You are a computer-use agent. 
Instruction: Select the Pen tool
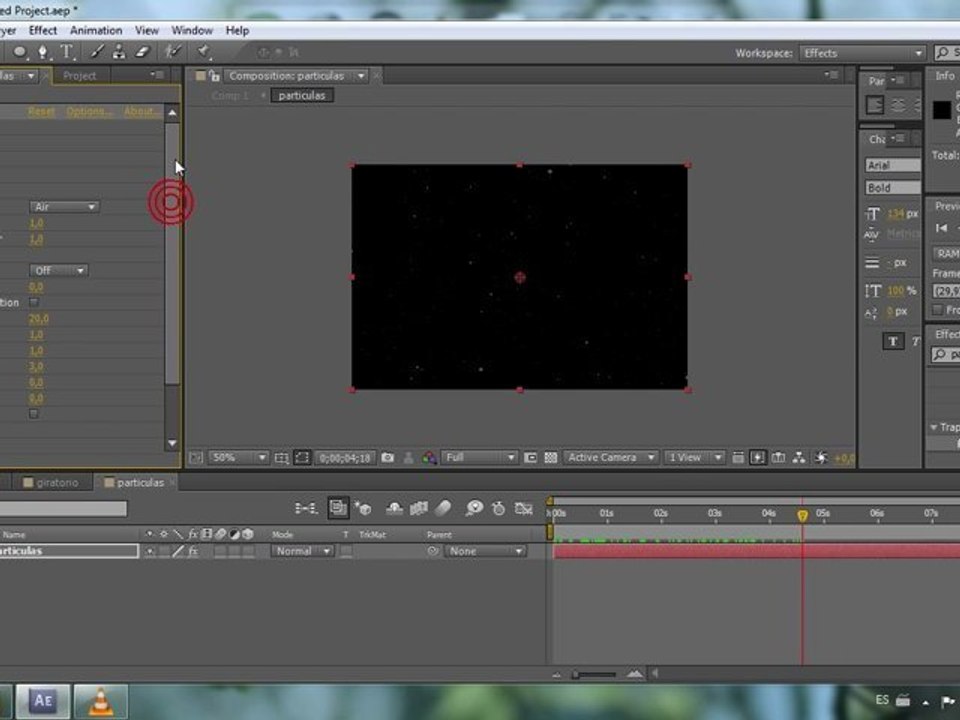pos(43,52)
